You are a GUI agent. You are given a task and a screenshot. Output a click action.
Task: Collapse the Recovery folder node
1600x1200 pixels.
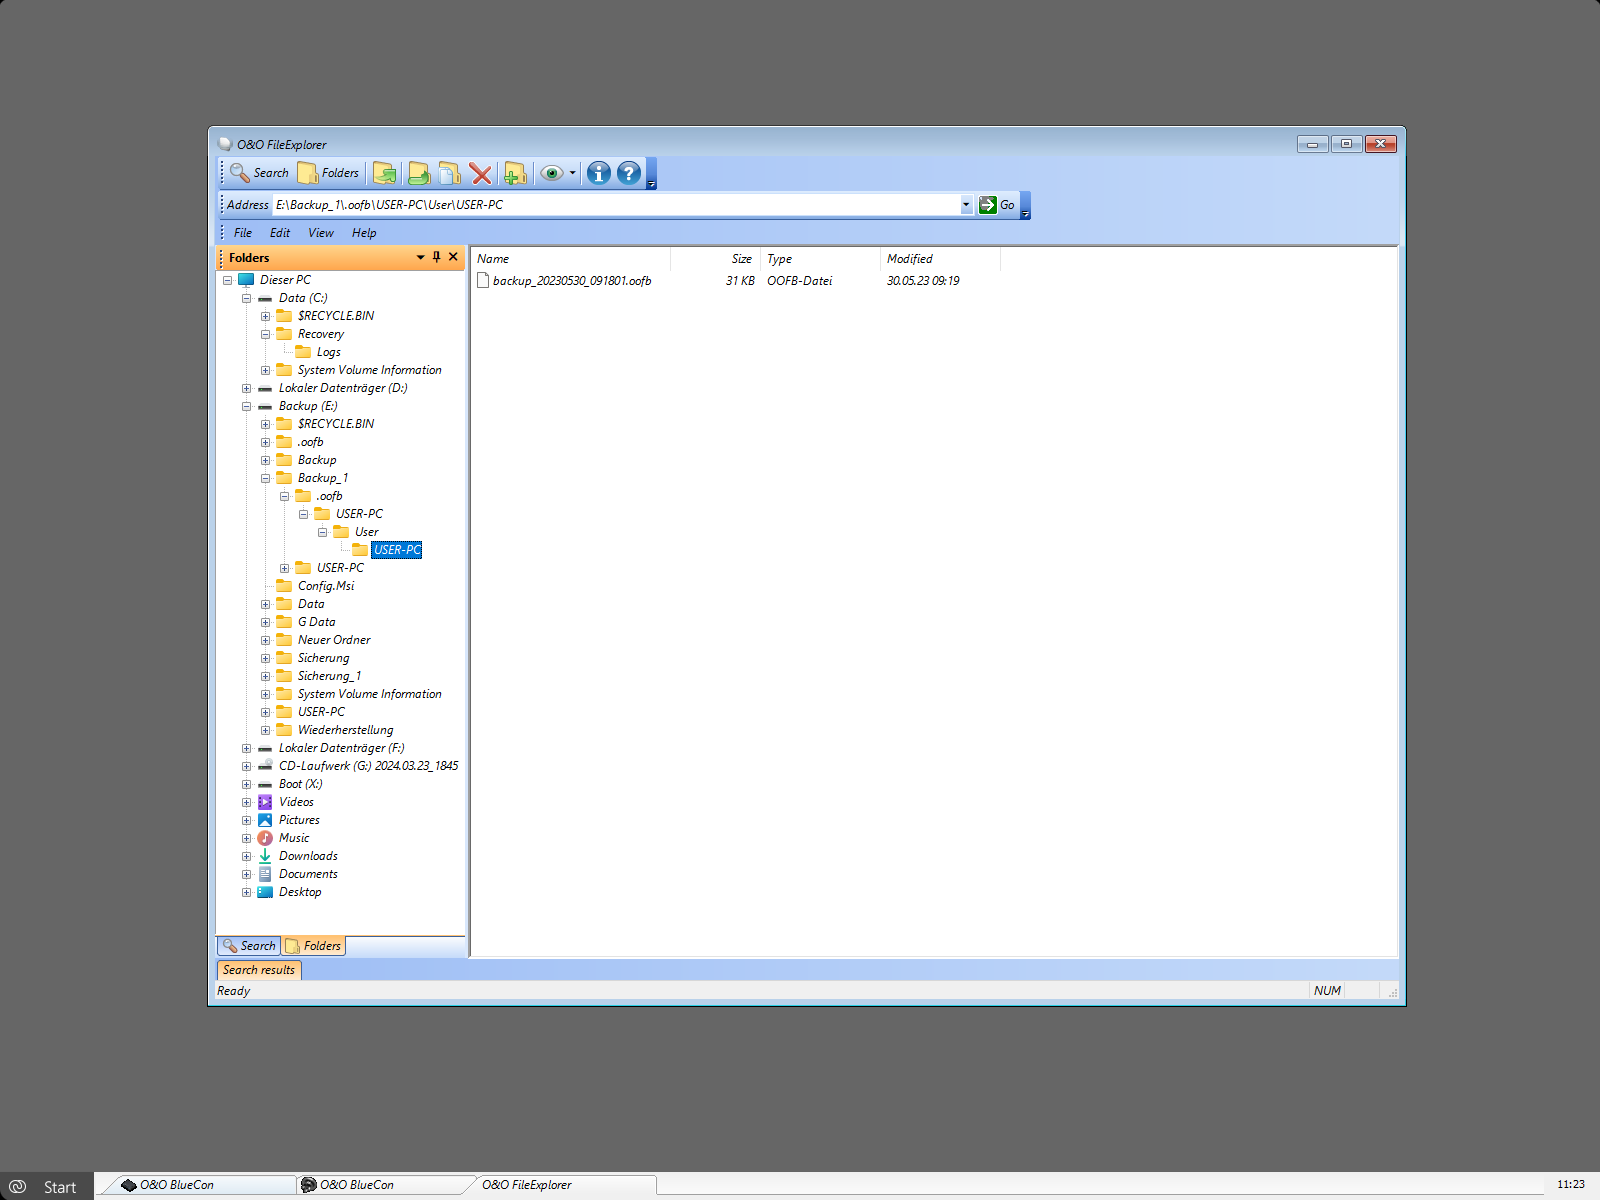pos(266,334)
